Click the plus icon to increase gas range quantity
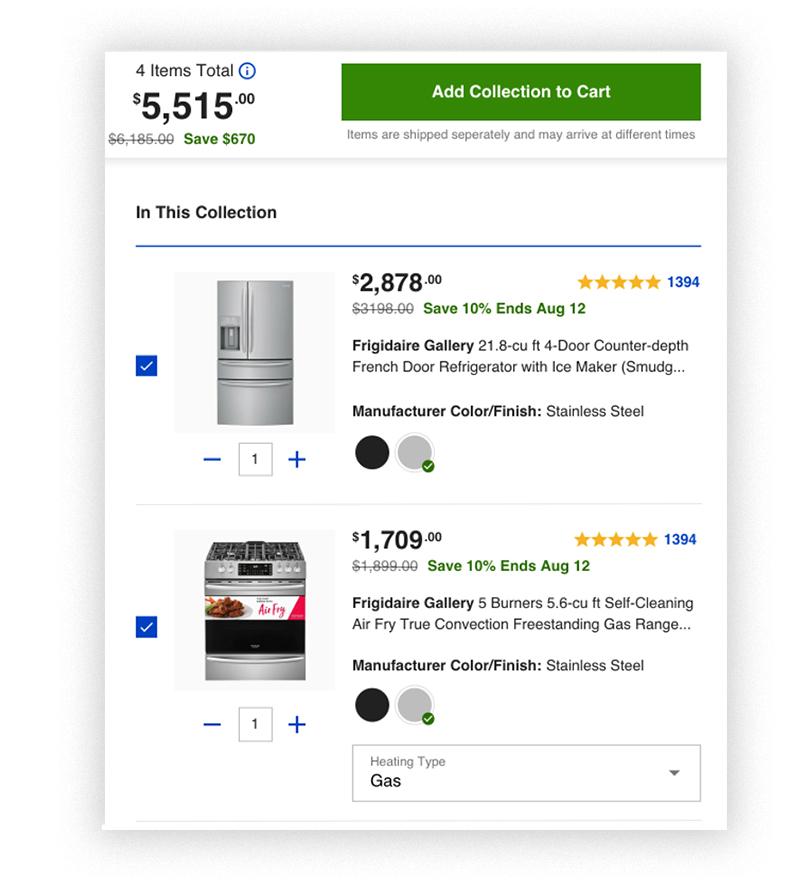 297,723
